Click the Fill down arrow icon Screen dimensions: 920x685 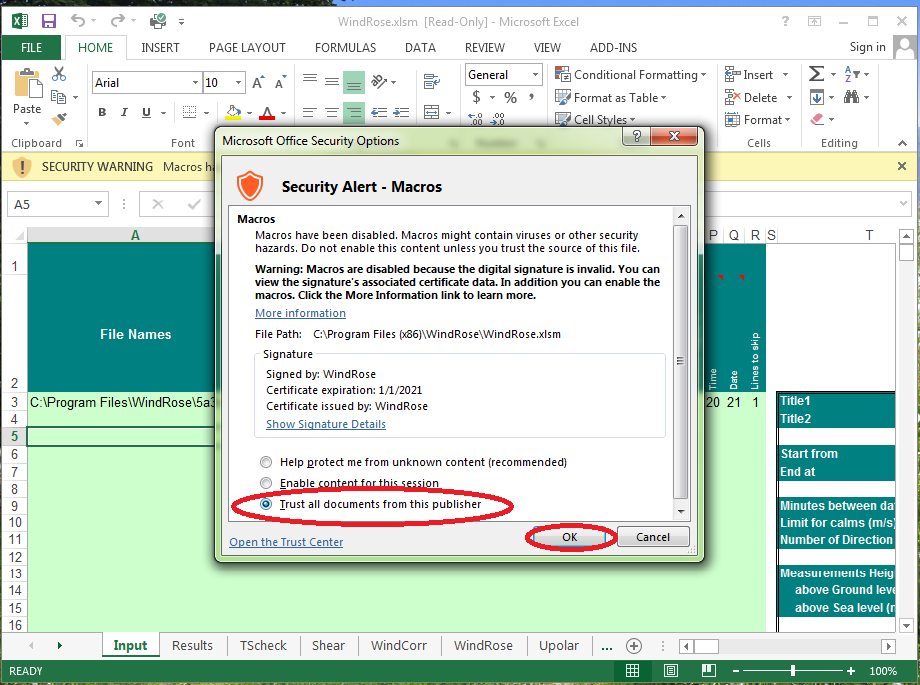(817, 97)
